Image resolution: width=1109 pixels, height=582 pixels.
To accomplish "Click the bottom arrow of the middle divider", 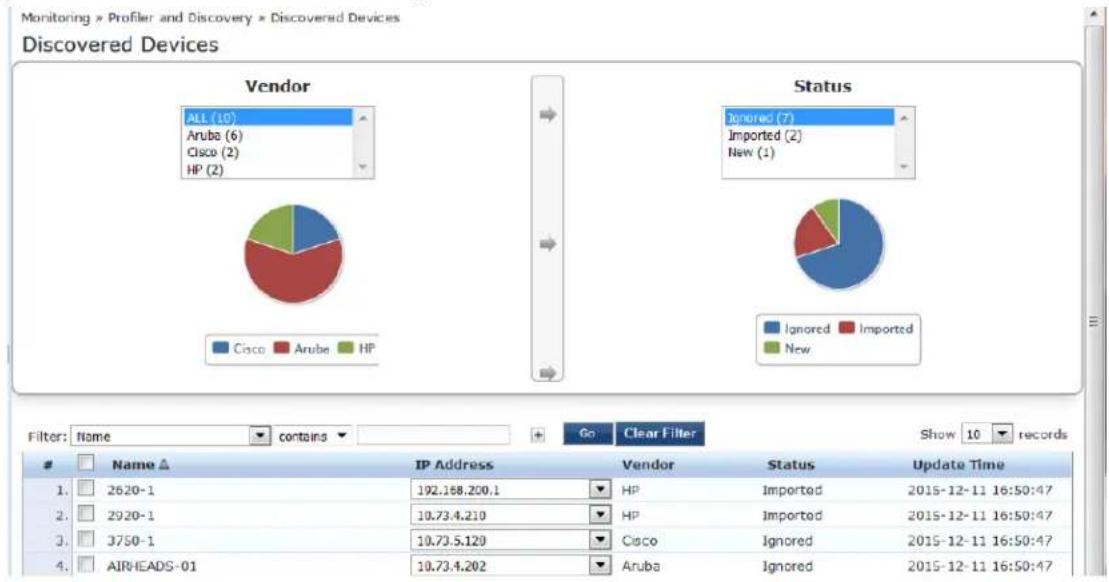I will click(x=547, y=373).
